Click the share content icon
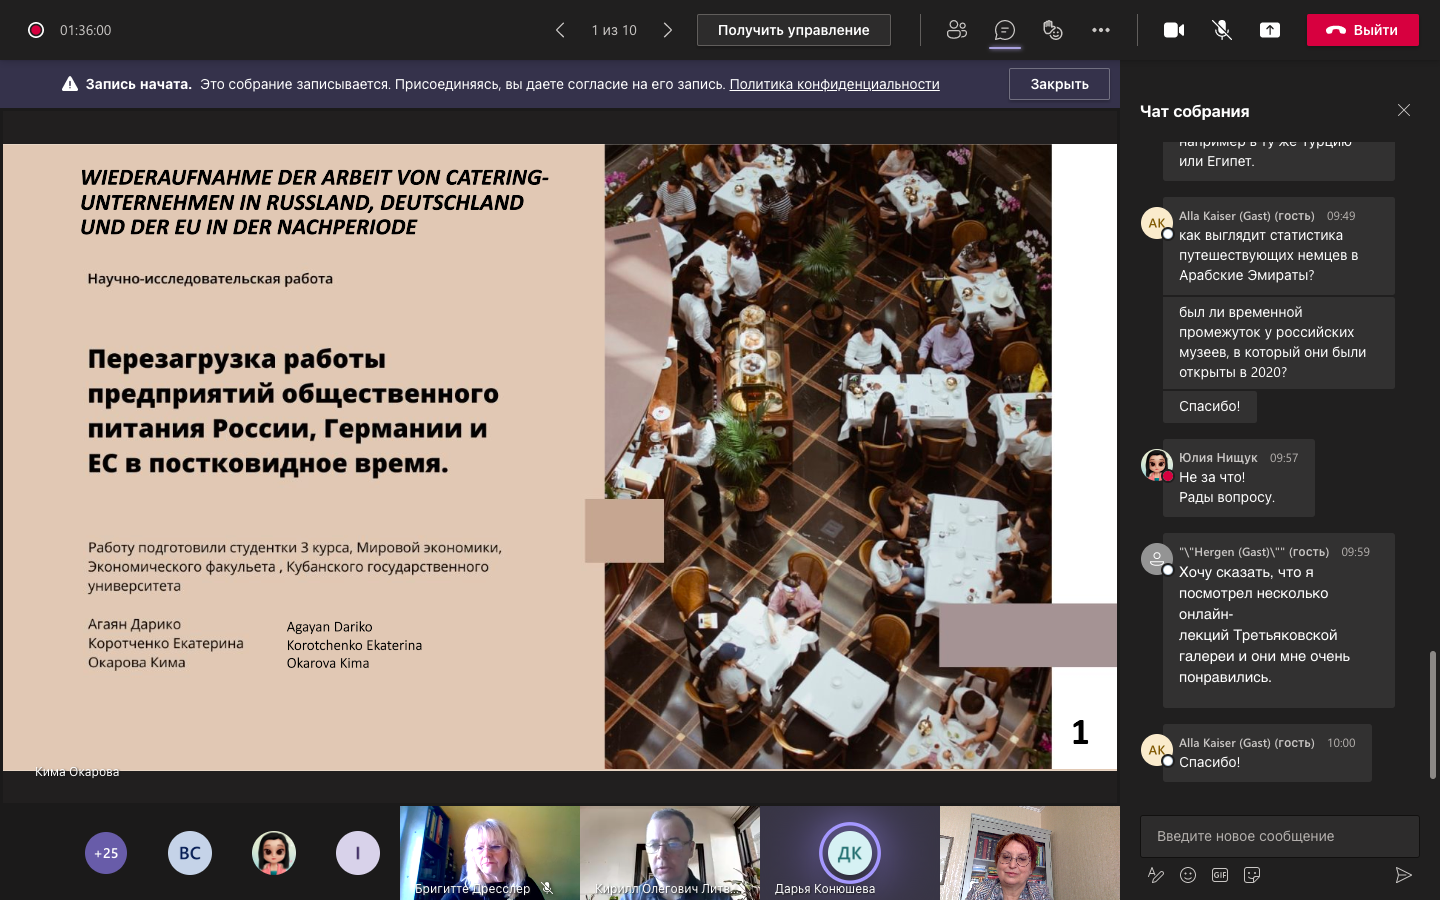This screenshot has width=1440, height=900. 1270,30
